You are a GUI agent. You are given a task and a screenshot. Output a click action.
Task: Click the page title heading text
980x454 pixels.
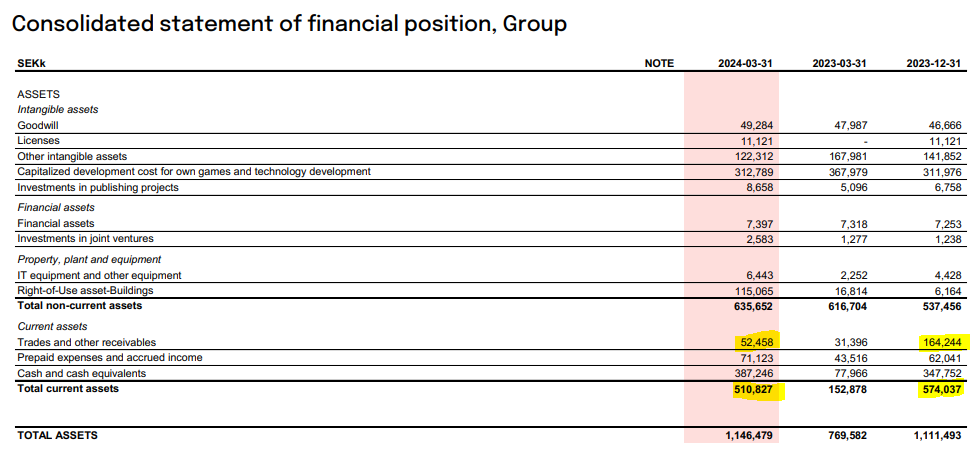(289, 24)
